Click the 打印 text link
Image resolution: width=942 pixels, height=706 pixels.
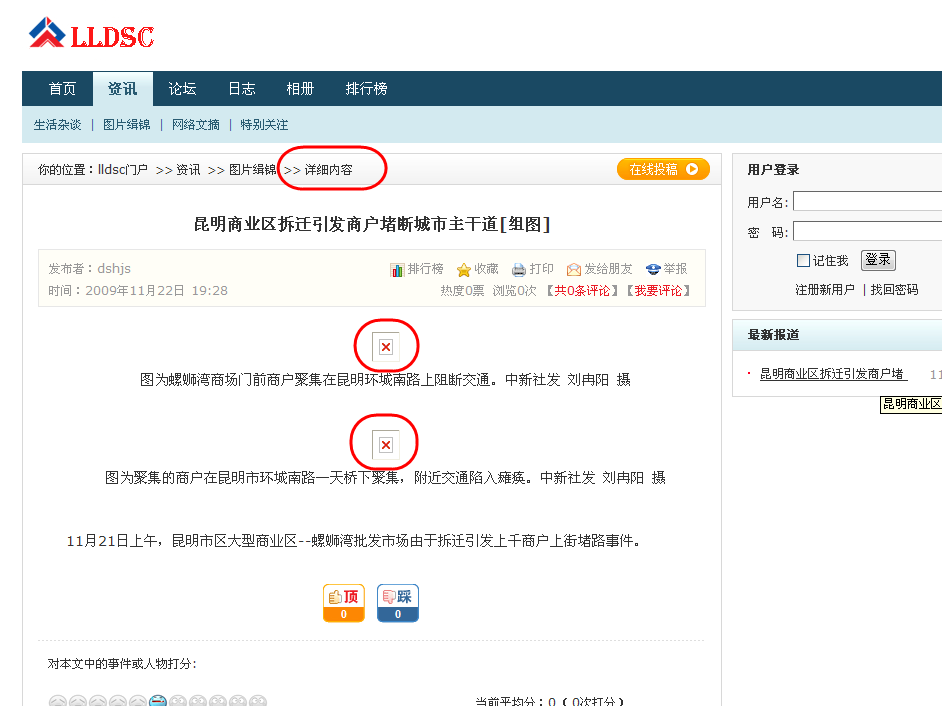pyautogui.click(x=541, y=269)
